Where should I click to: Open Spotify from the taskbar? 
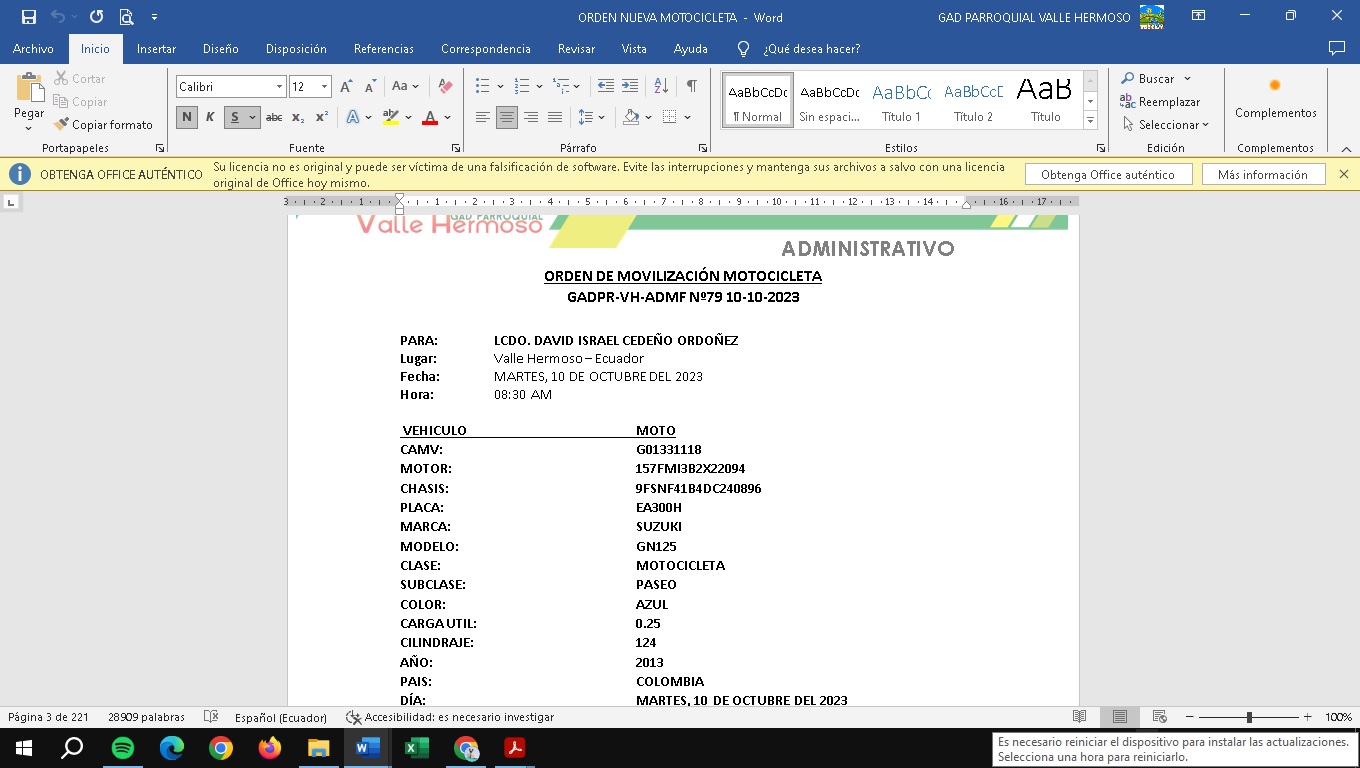123,748
